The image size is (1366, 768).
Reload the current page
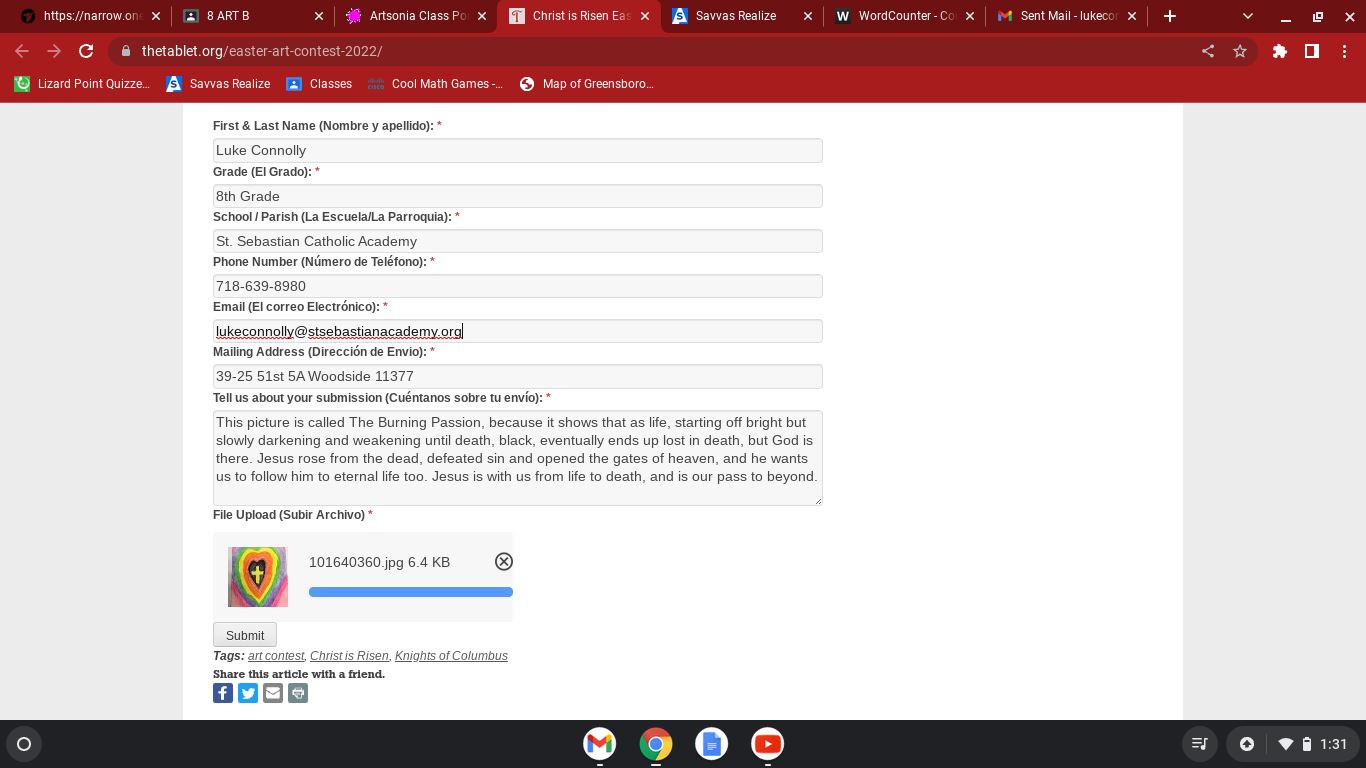click(x=86, y=51)
